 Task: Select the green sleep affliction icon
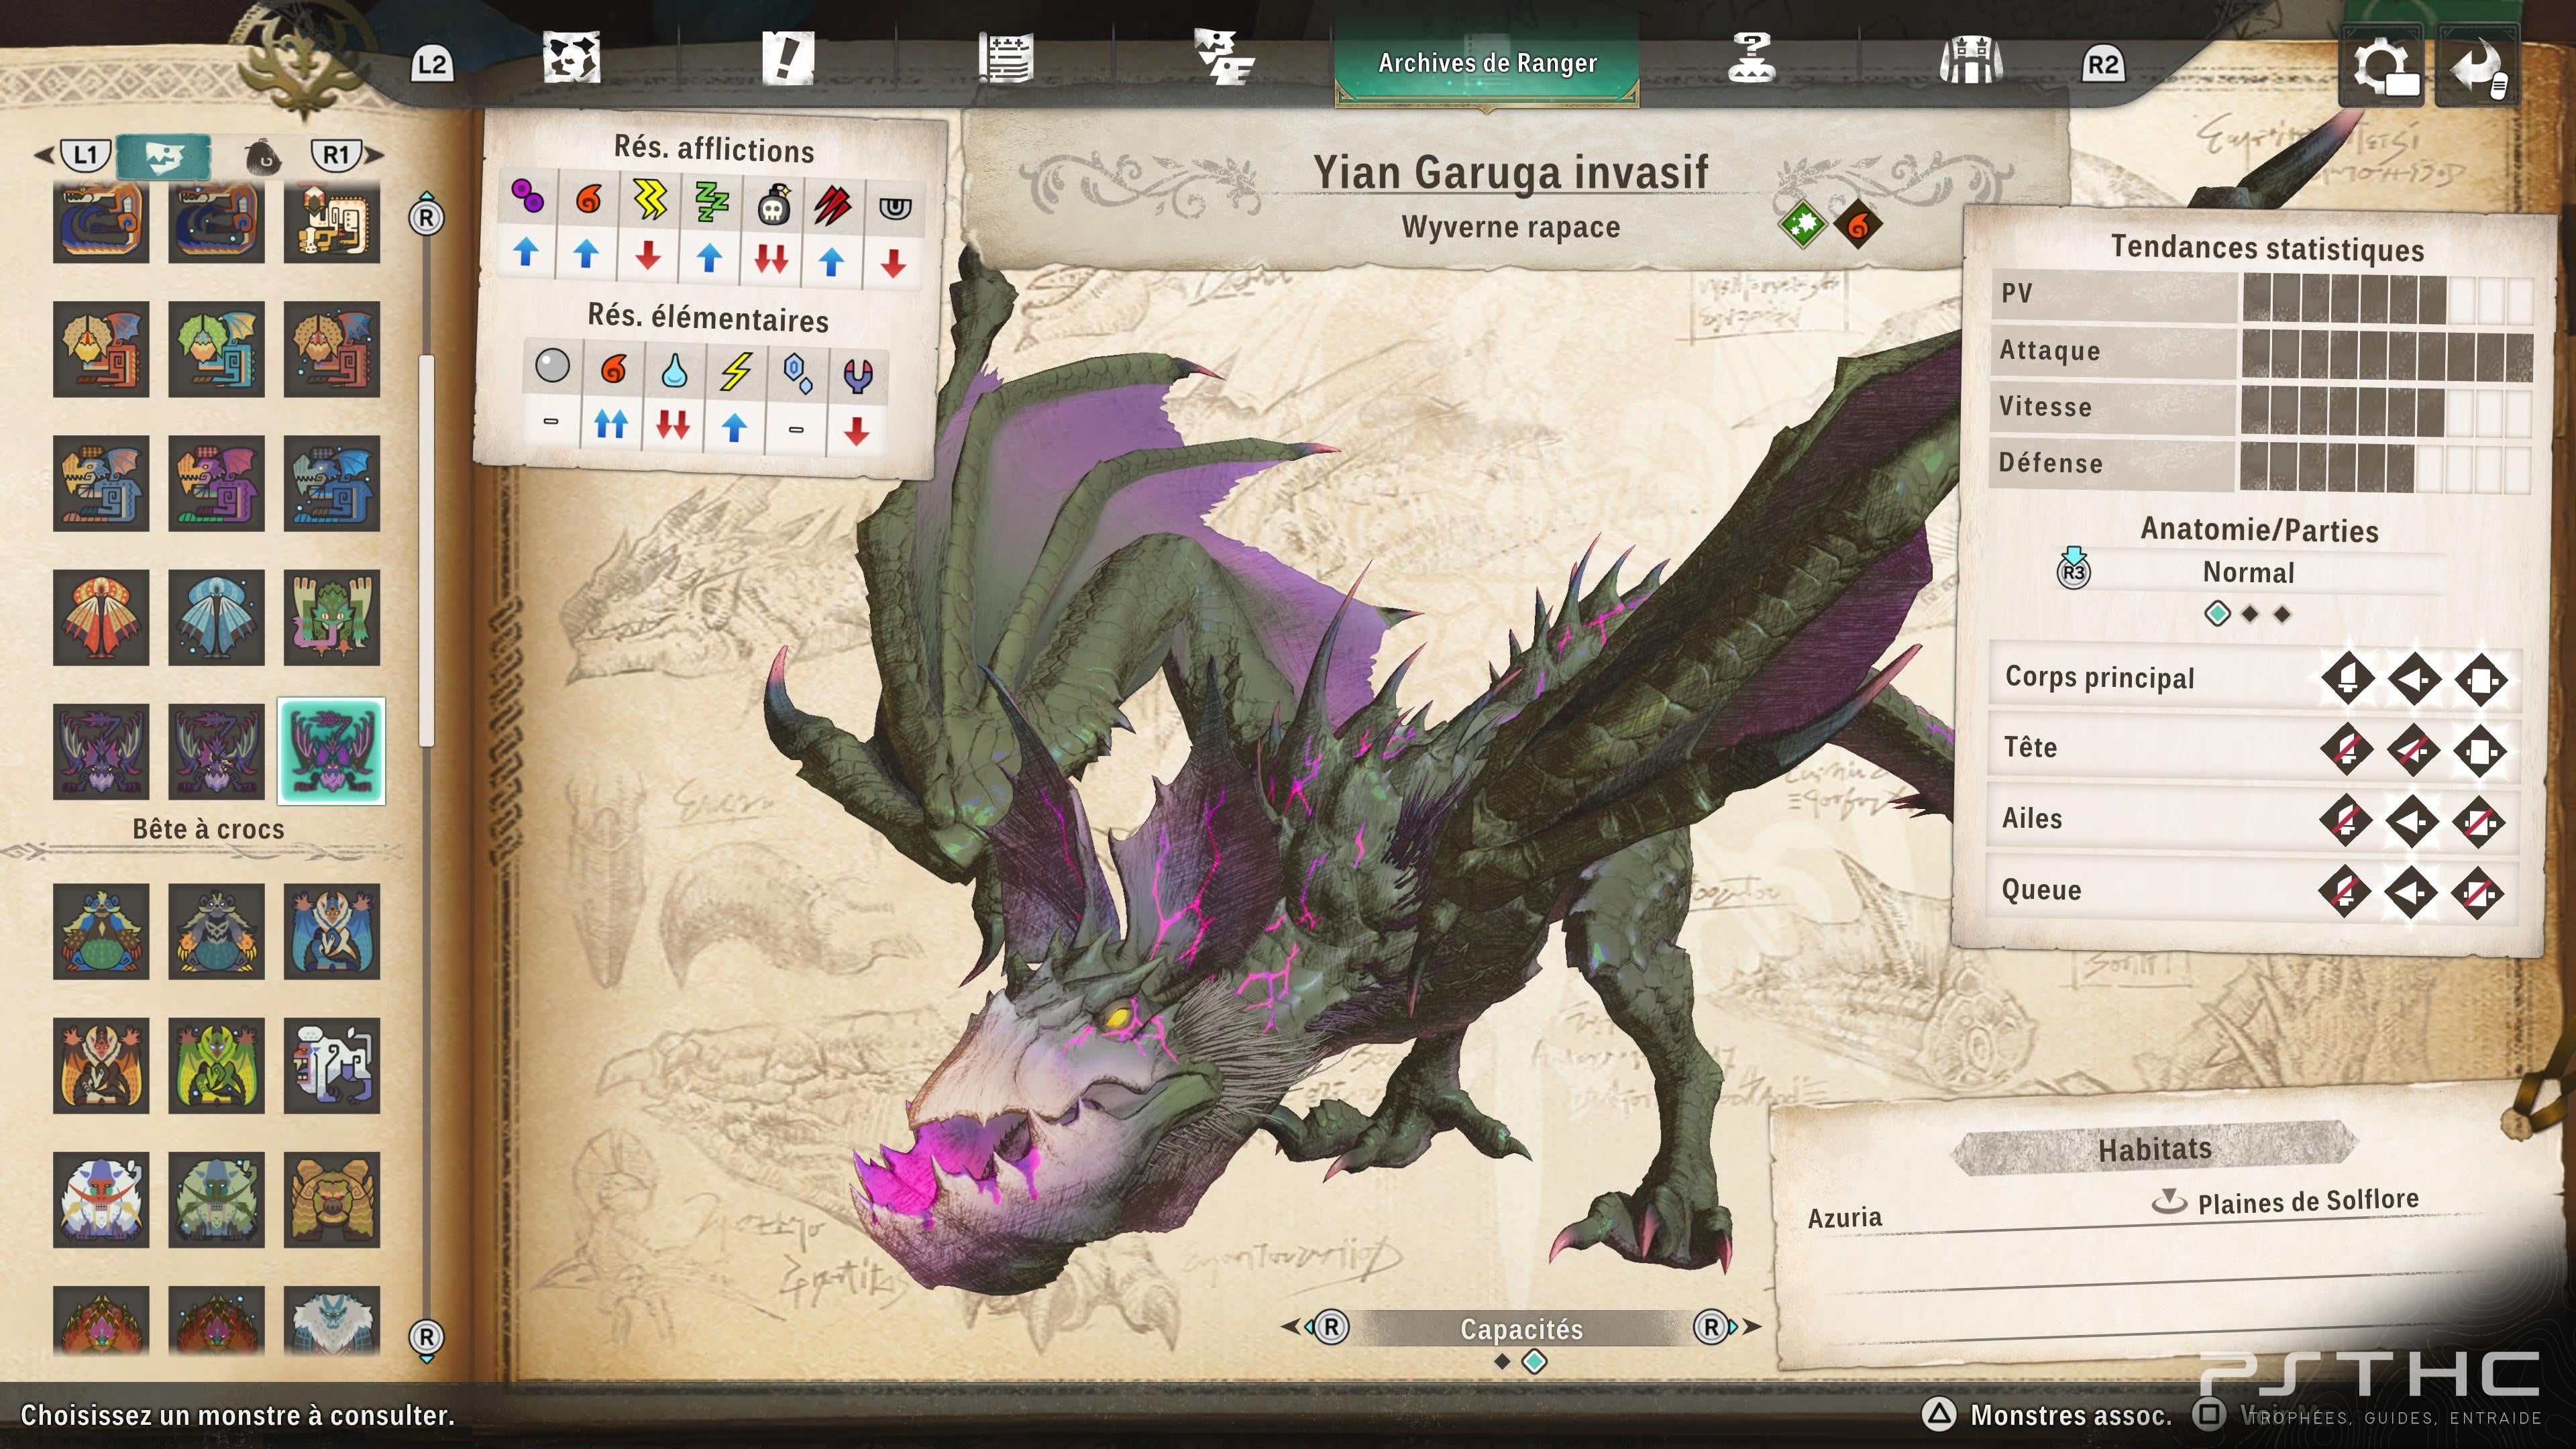pos(711,202)
